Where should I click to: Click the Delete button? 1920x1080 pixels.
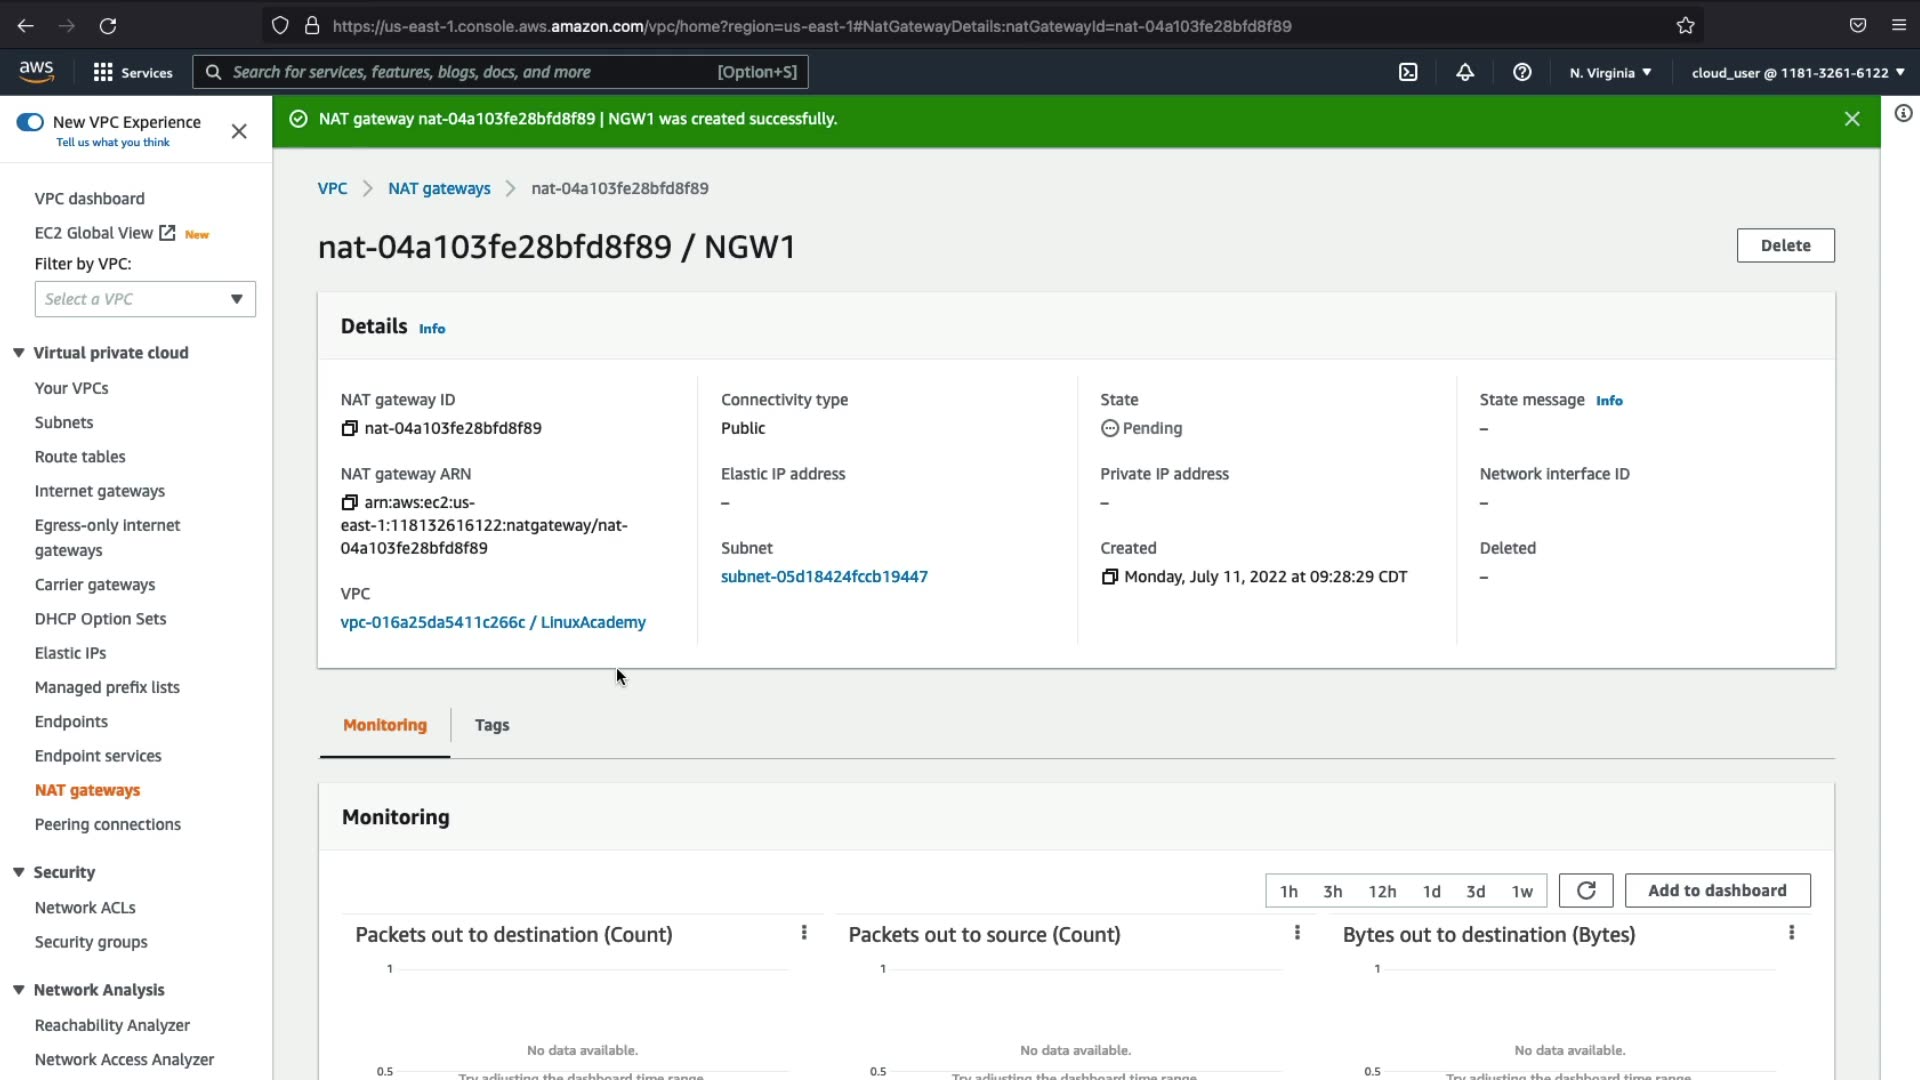click(x=1785, y=245)
